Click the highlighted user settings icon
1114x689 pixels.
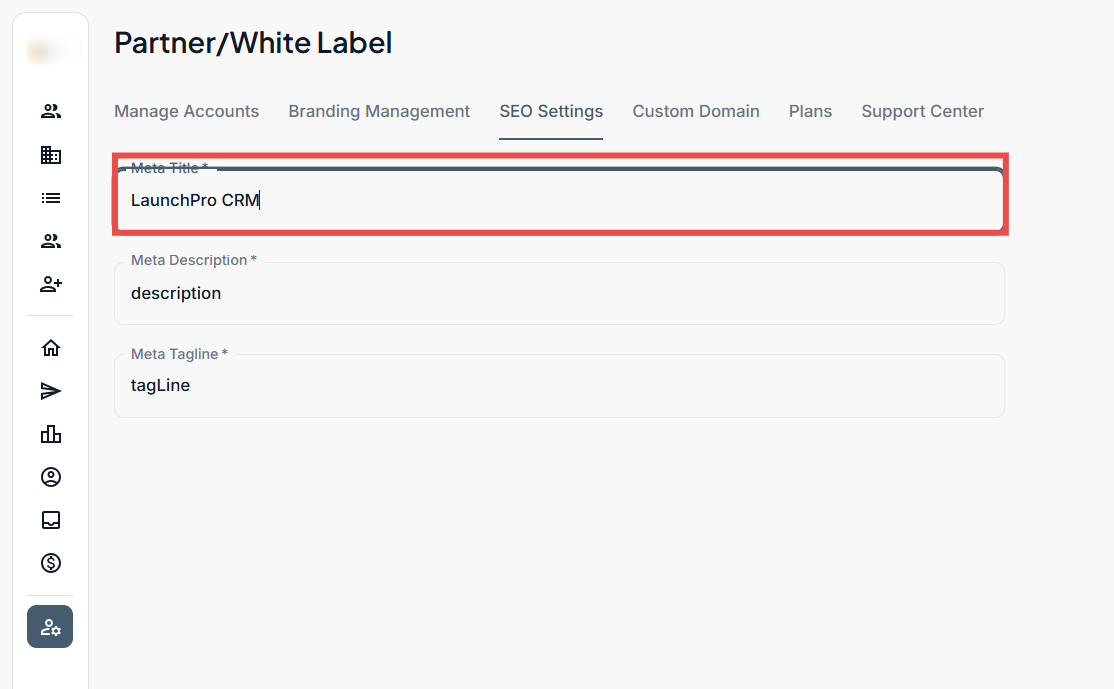tap(50, 627)
